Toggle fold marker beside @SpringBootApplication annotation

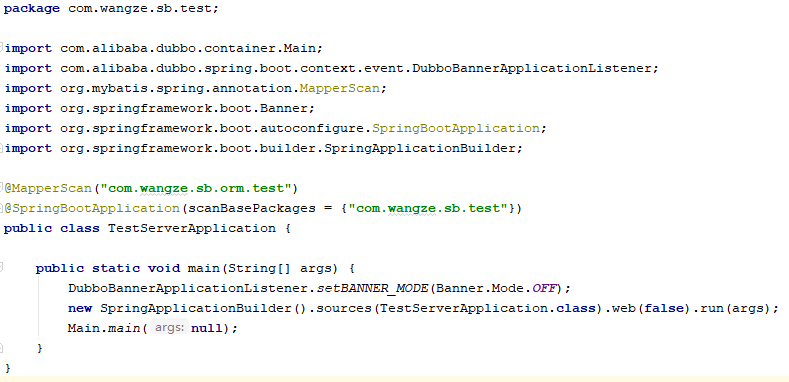click(2, 208)
